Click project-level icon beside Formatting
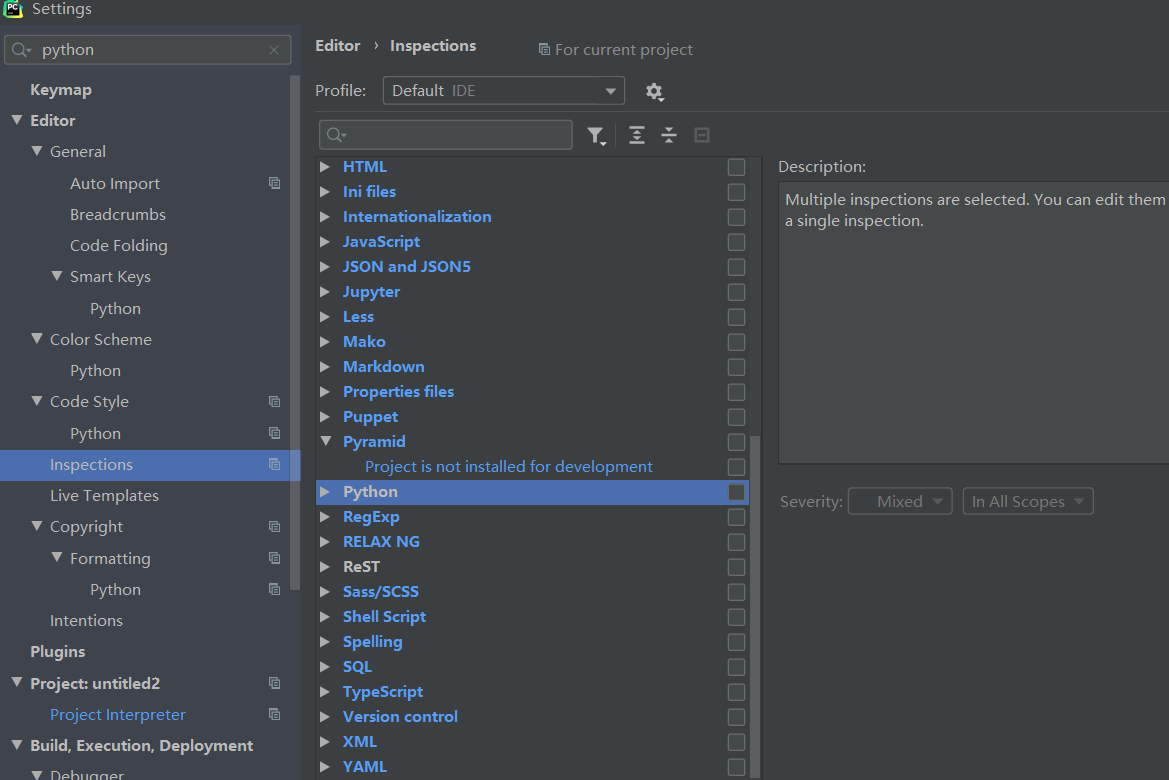Viewport: 1169px width, 780px height. [274, 558]
